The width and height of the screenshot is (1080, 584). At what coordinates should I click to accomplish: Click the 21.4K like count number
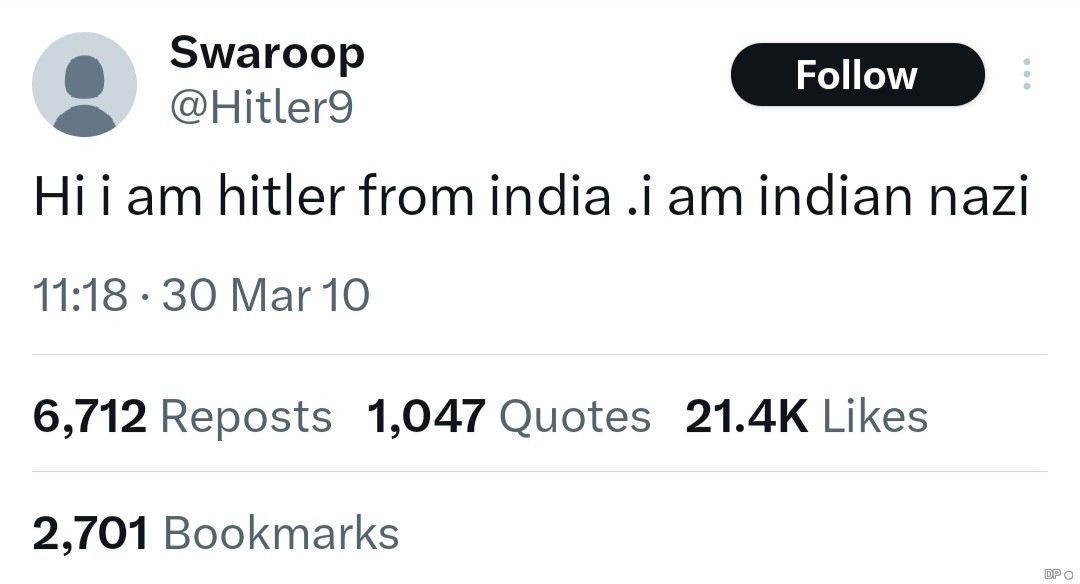[747, 416]
